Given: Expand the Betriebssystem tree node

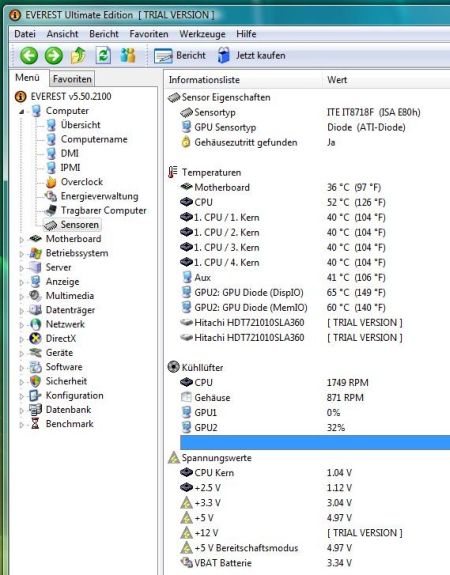Looking at the screenshot, I should tap(22, 254).
